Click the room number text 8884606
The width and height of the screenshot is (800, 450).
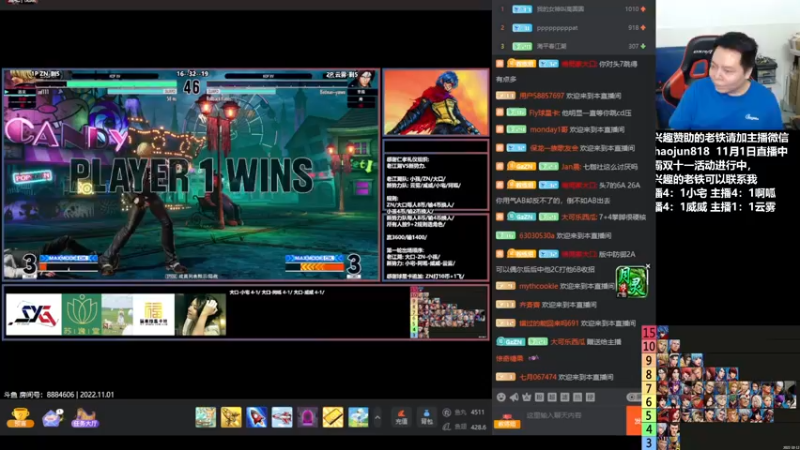[x=60, y=394]
